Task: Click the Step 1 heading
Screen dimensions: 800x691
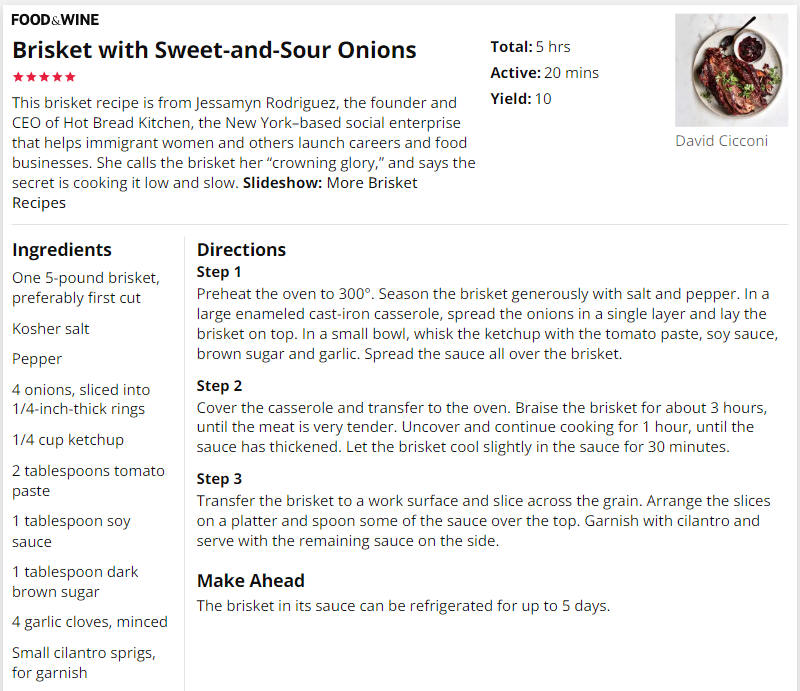Action: pos(219,272)
